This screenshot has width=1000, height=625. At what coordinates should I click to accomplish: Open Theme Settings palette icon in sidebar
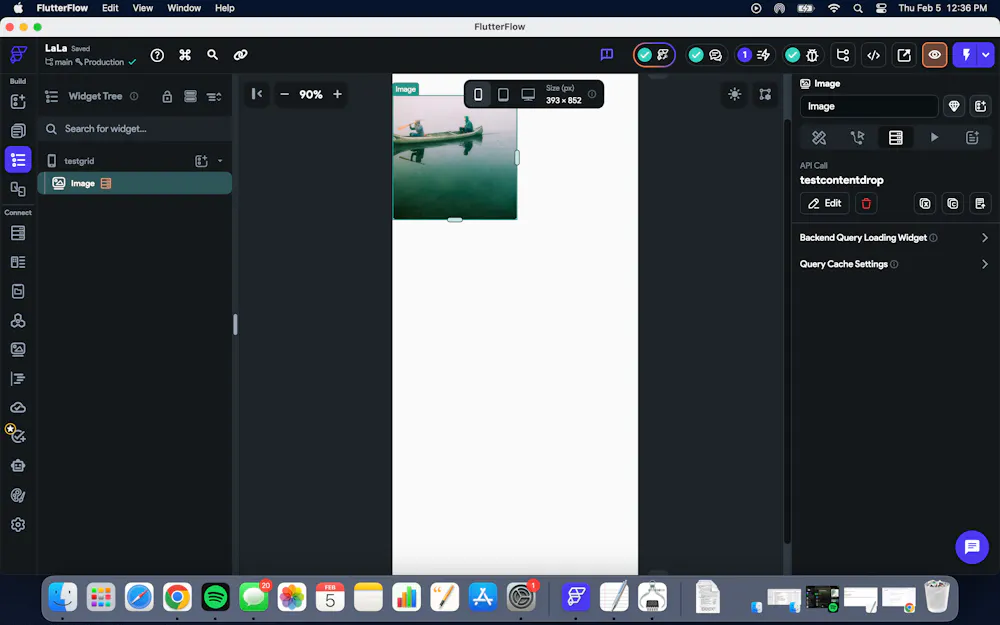click(x=18, y=495)
